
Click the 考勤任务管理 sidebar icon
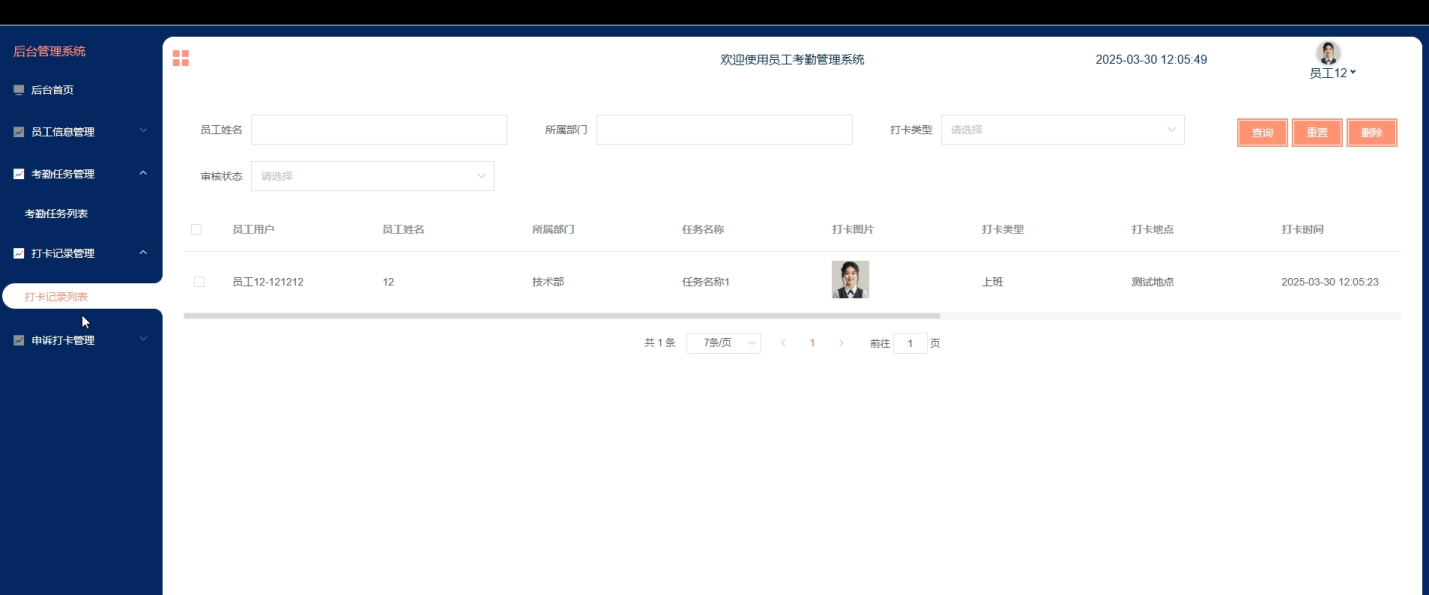19,174
